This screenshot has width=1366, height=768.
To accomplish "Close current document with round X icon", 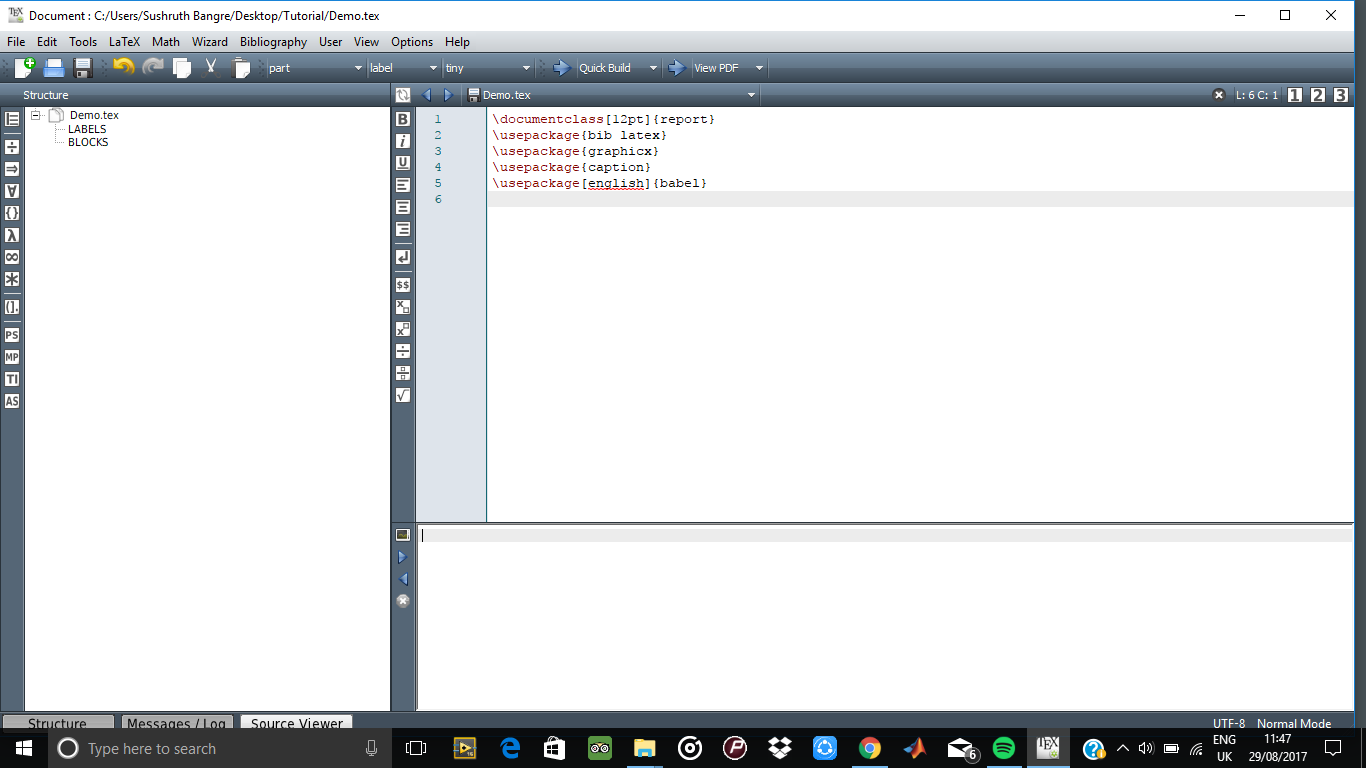I will [x=1219, y=95].
